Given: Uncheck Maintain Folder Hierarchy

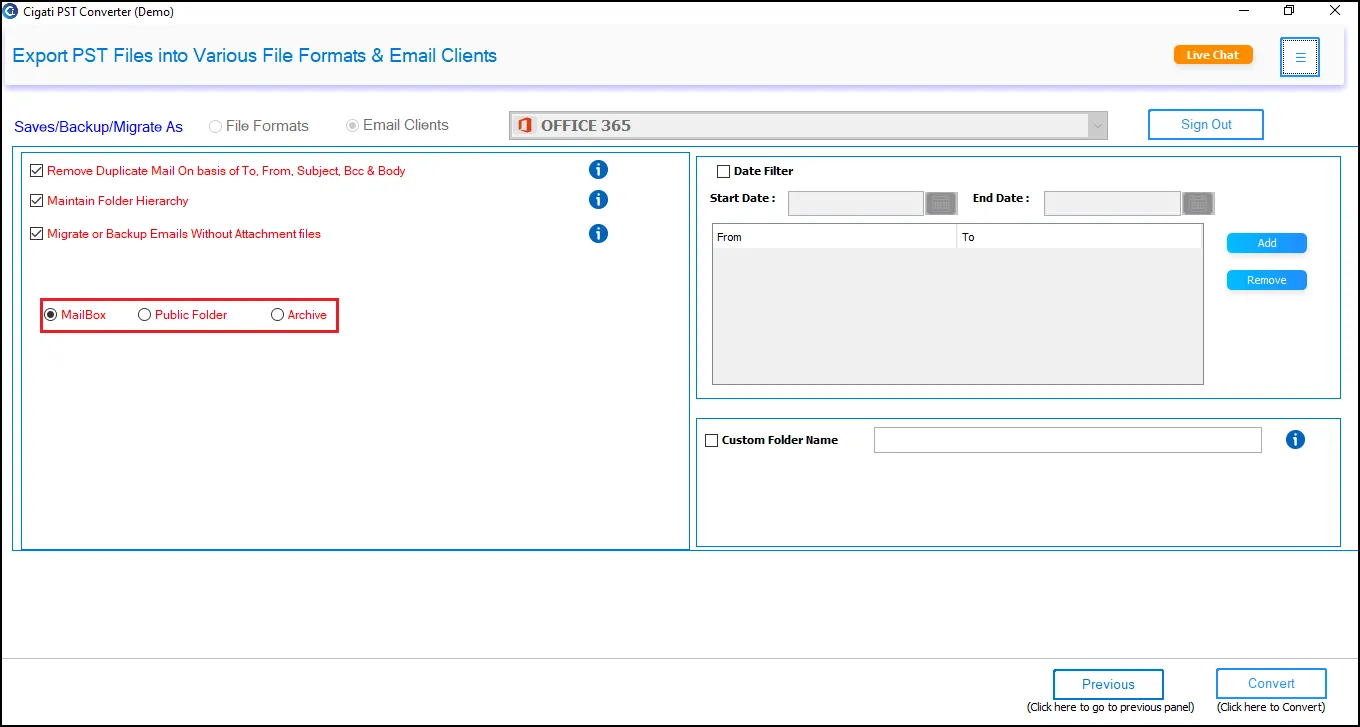Looking at the screenshot, I should point(37,201).
